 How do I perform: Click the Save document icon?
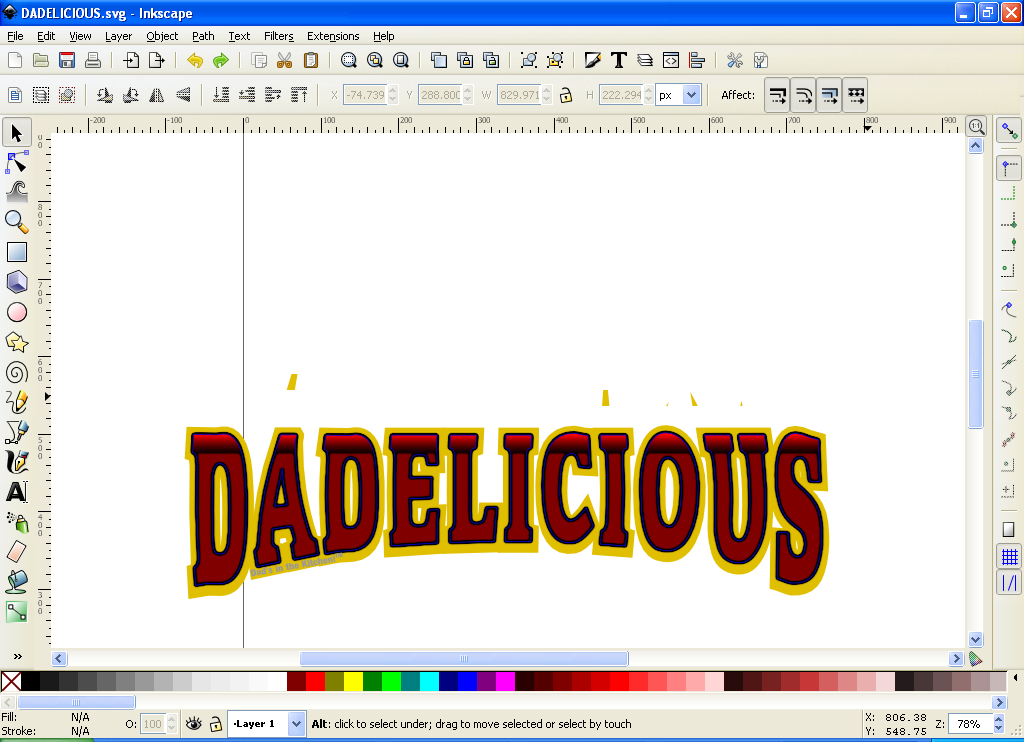coord(67,60)
